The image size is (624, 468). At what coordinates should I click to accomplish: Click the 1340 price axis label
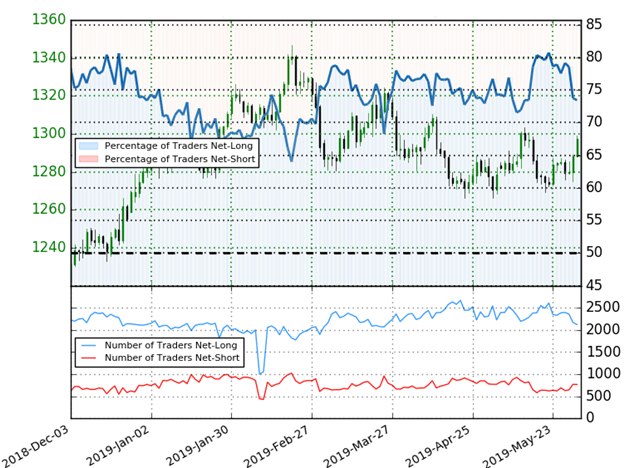(49, 58)
